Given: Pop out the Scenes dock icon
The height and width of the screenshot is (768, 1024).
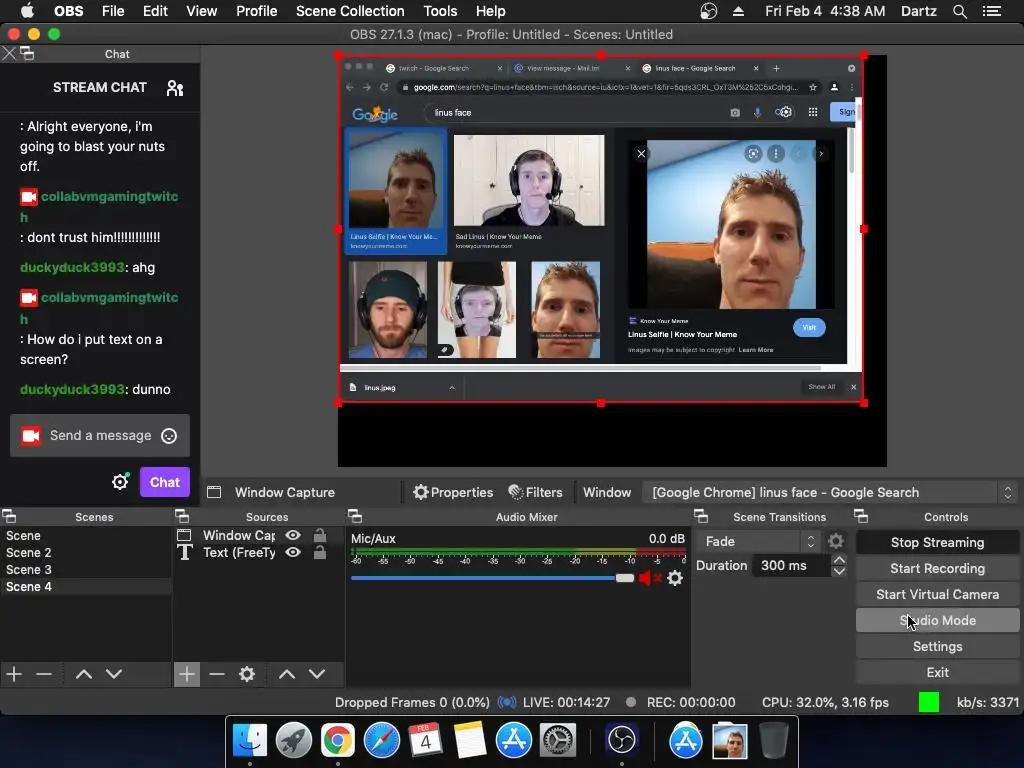Looking at the screenshot, I should pos(9,517).
